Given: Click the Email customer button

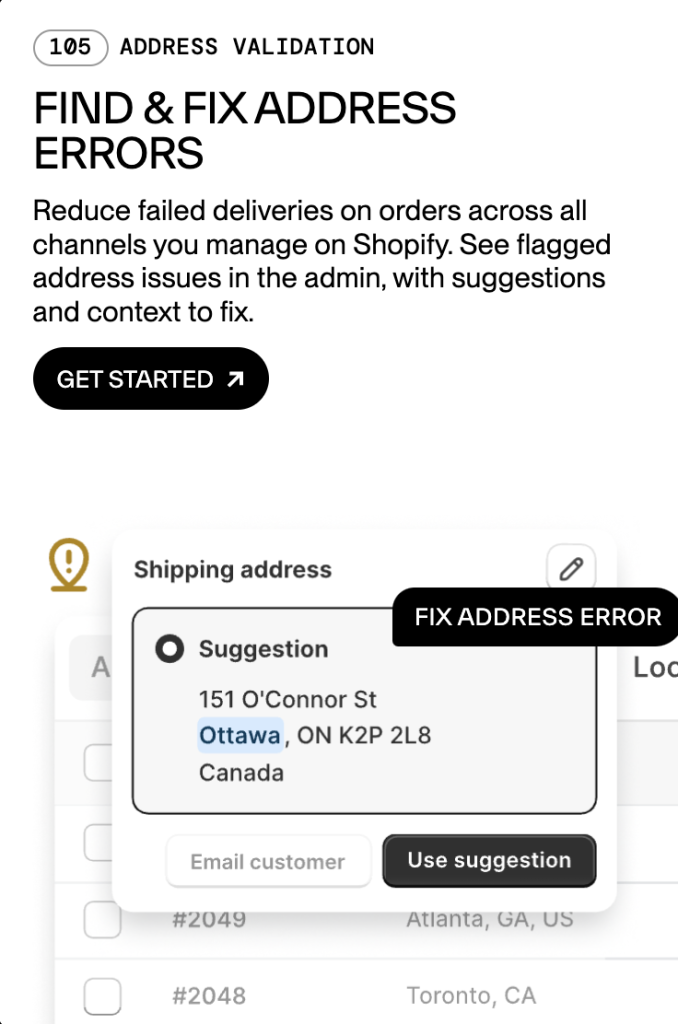Looking at the screenshot, I should click(268, 861).
